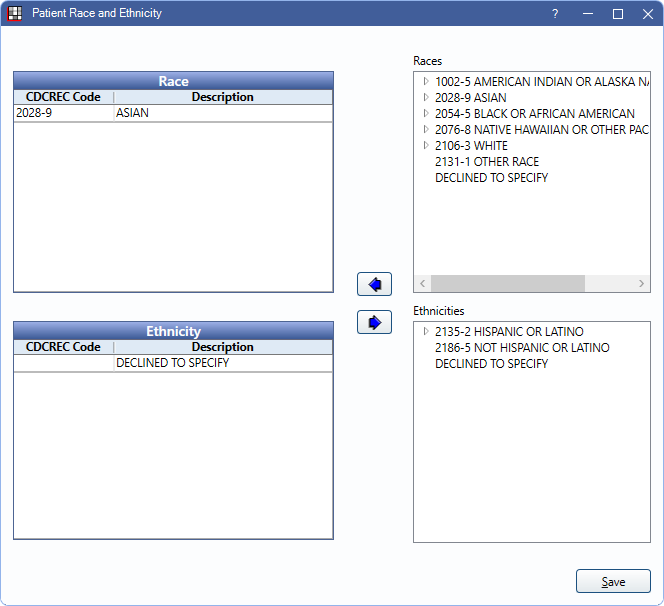Viewport: 664px width, 606px height.
Task: Click the left blue arrow button
Action: (374, 284)
